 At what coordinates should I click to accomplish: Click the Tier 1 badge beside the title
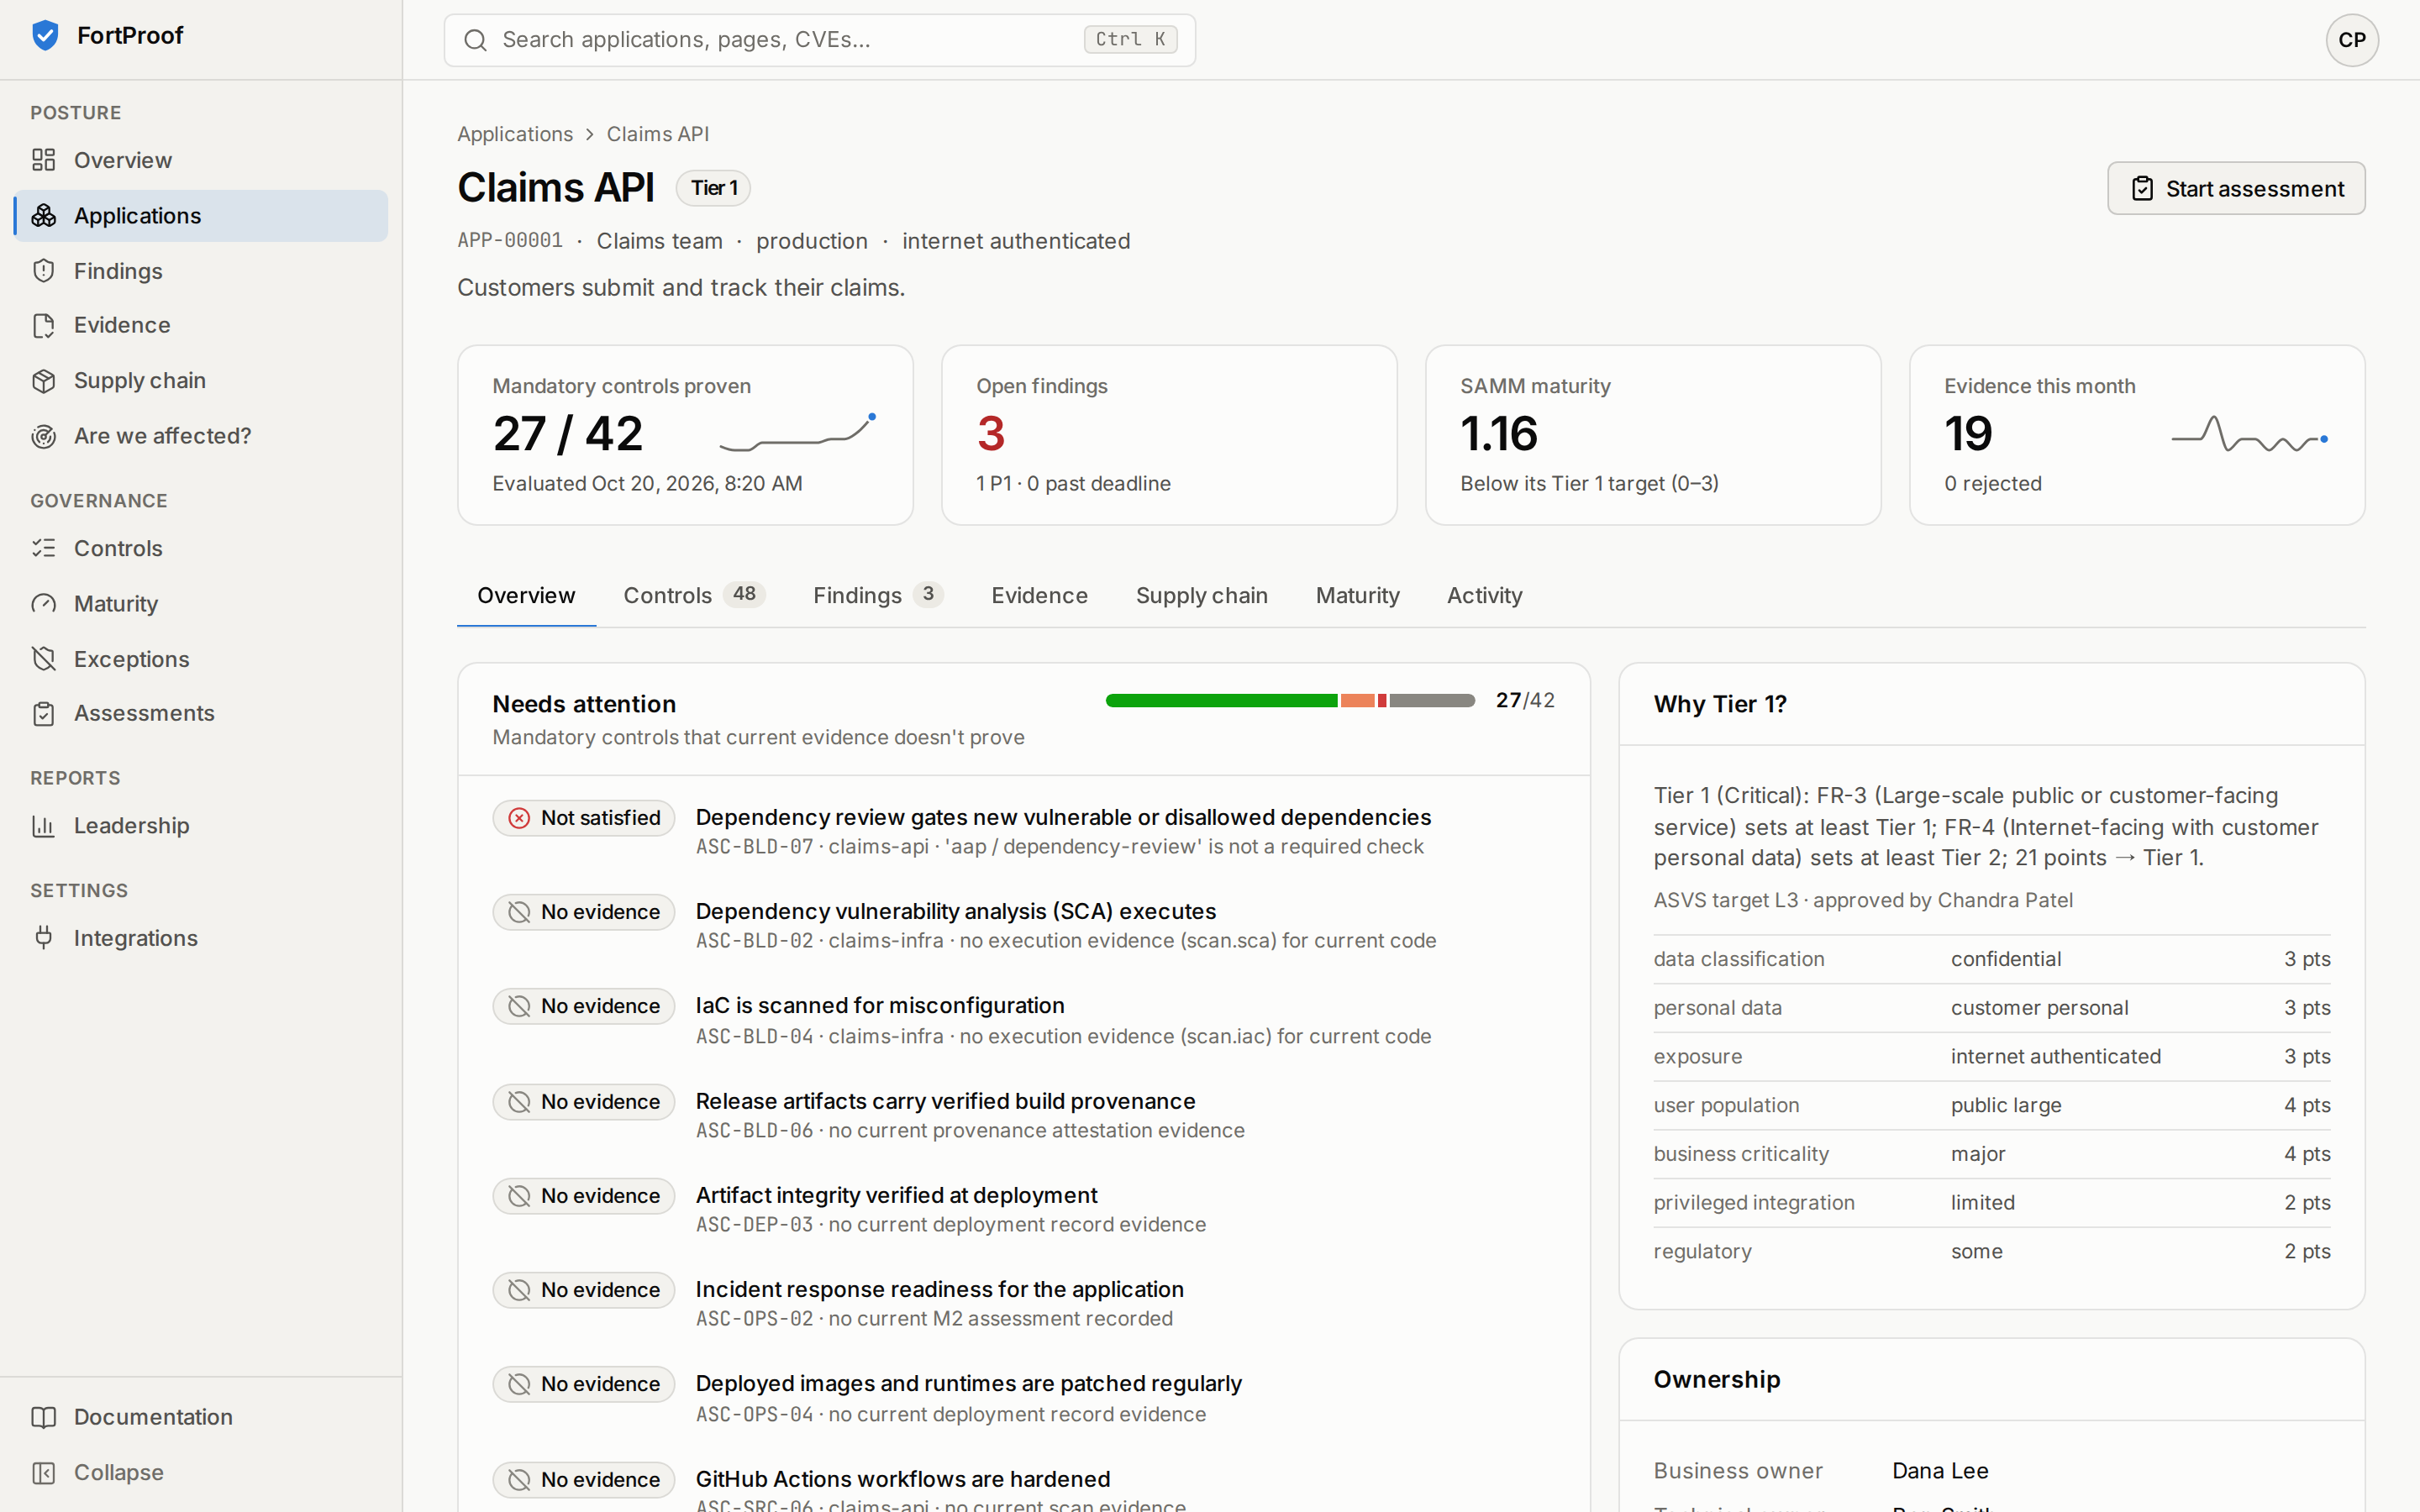(713, 188)
